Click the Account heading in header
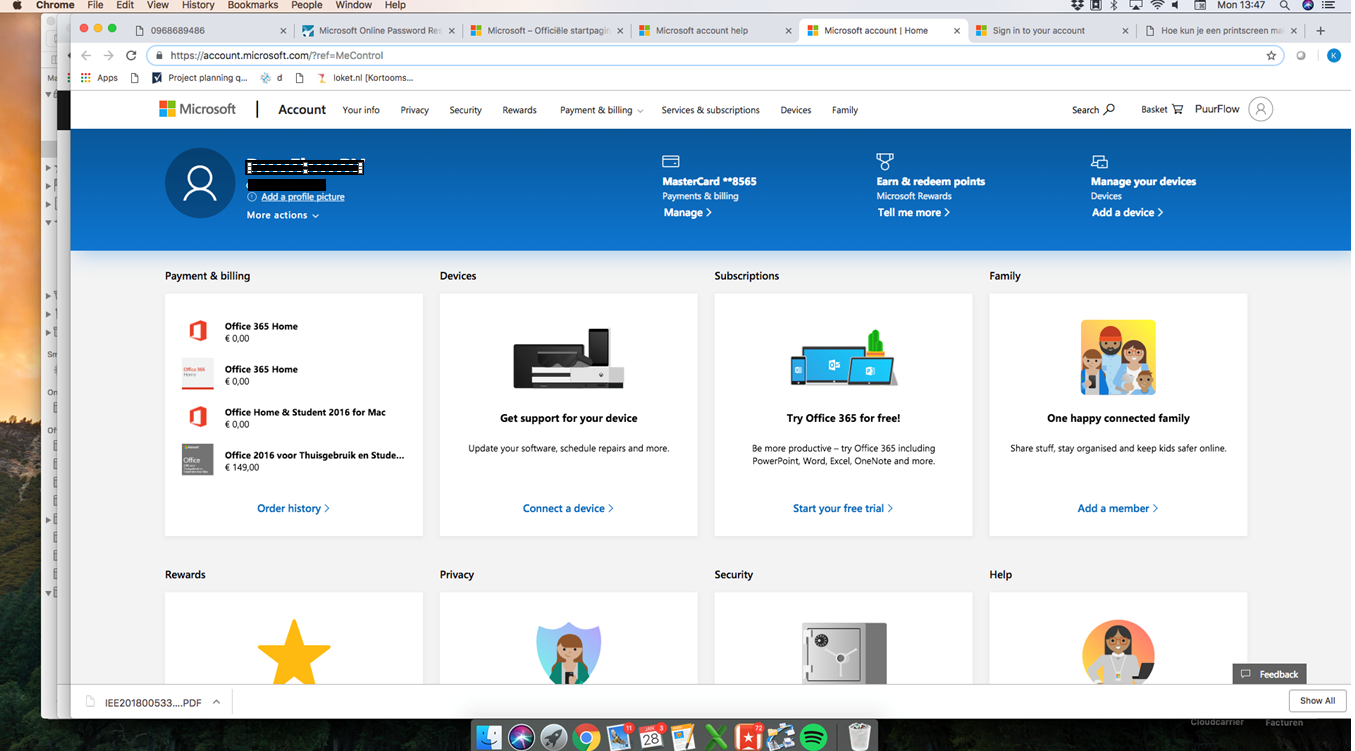 tap(302, 110)
